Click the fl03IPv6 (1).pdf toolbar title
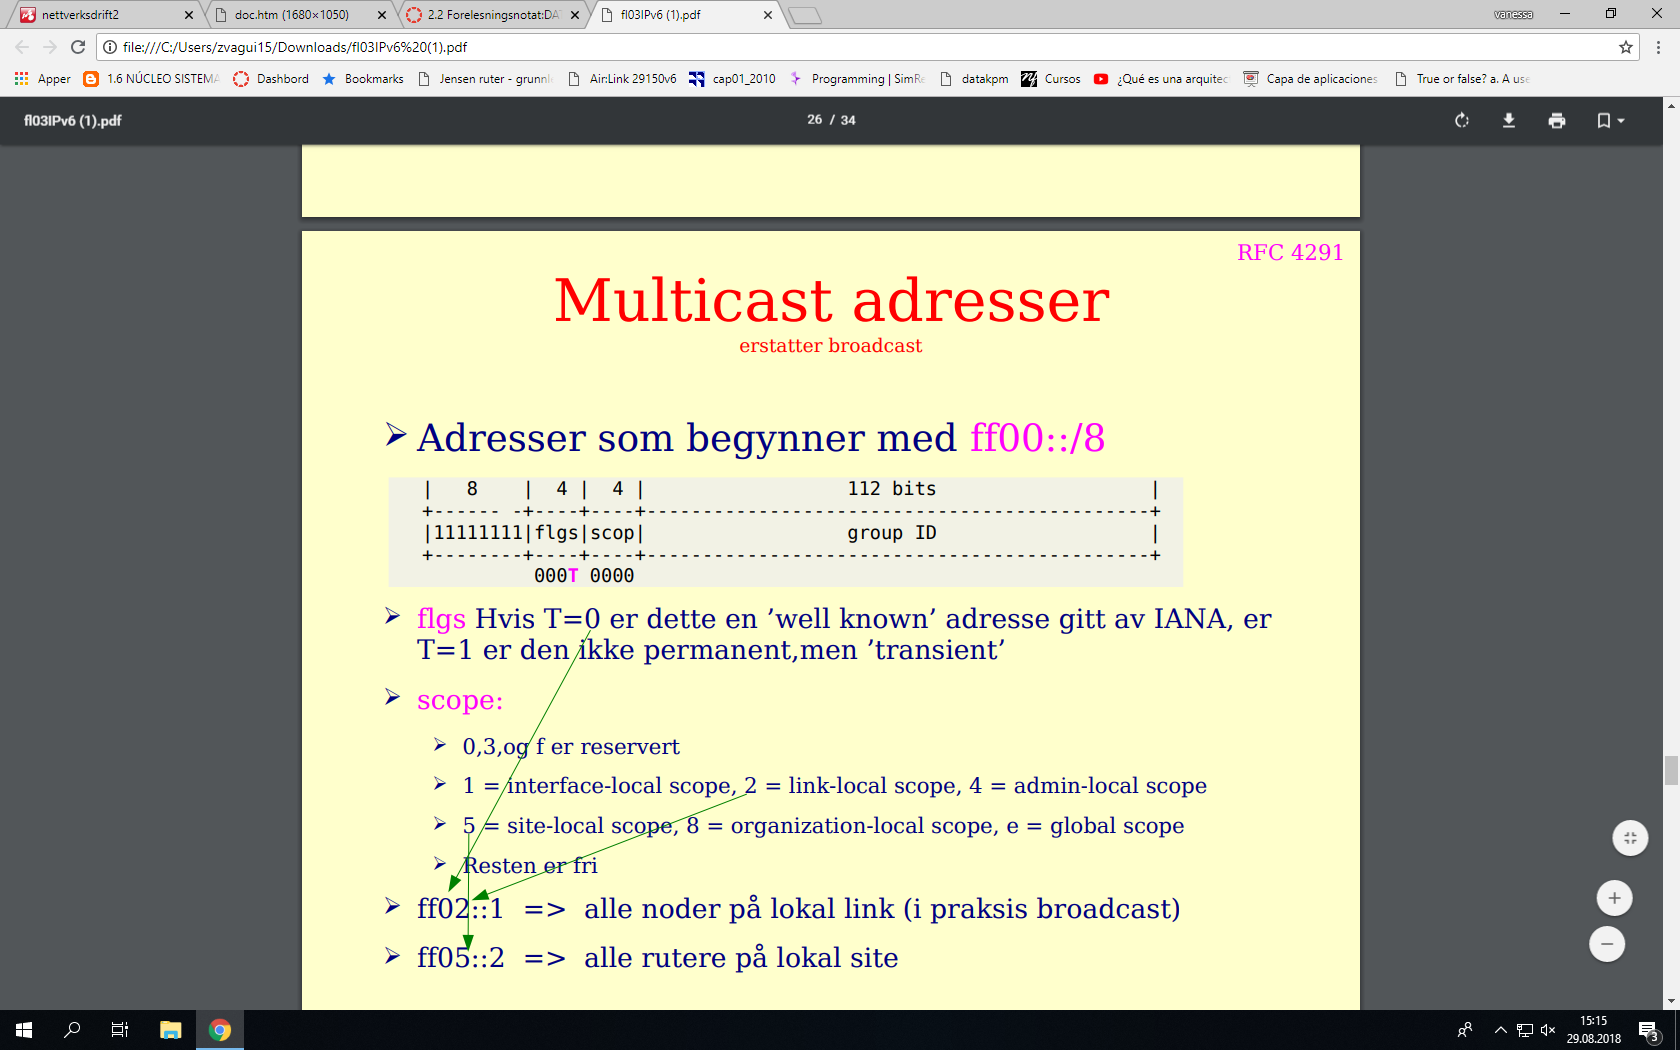 73,120
